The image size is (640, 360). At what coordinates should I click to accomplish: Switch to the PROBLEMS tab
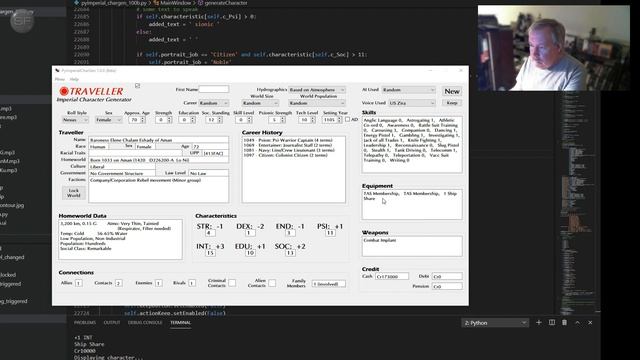[85, 322]
